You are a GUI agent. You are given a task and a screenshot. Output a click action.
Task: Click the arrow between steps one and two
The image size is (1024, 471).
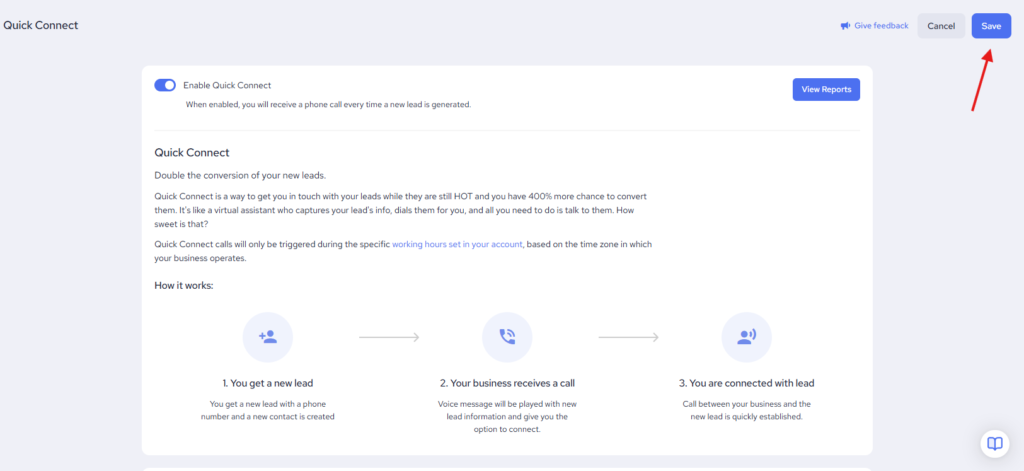pyautogui.click(x=388, y=337)
